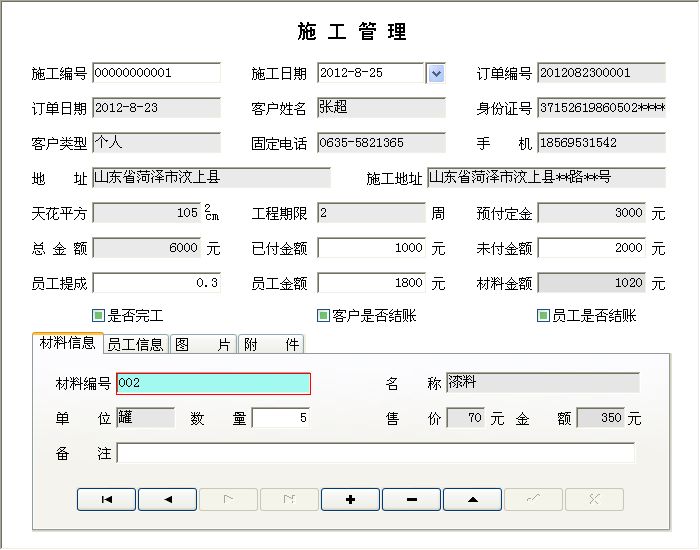Click the 施工日期 date field

[371, 73]
